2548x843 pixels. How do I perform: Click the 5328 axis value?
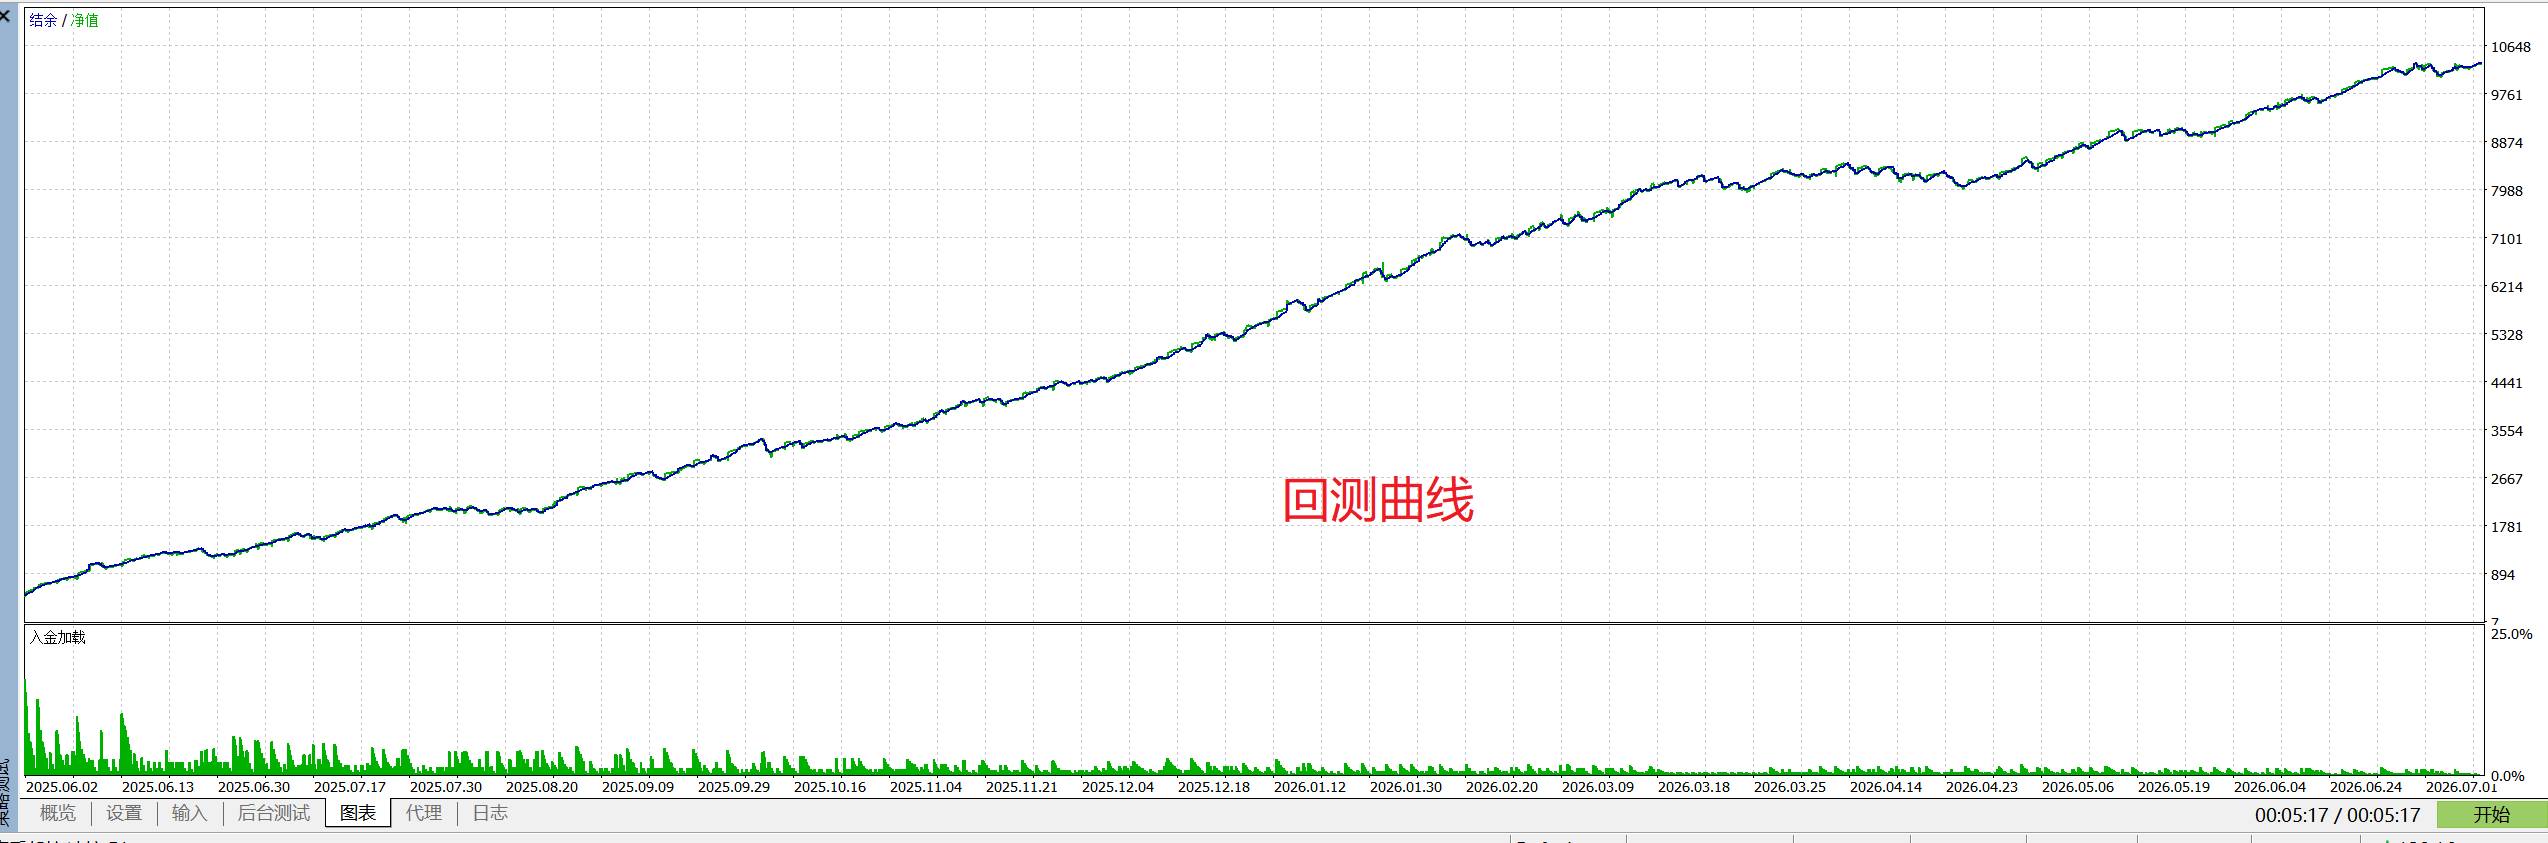pyautogui.click(x=2507, y=335)
